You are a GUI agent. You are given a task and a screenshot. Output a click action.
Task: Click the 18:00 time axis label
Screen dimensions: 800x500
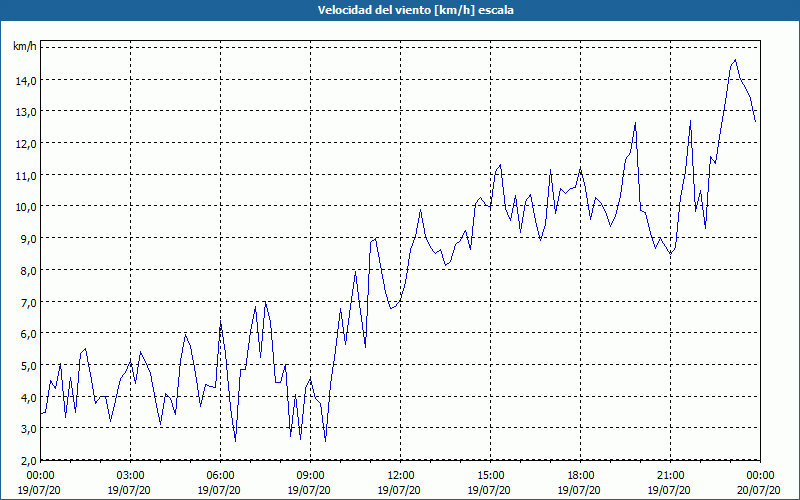[580, 476]
